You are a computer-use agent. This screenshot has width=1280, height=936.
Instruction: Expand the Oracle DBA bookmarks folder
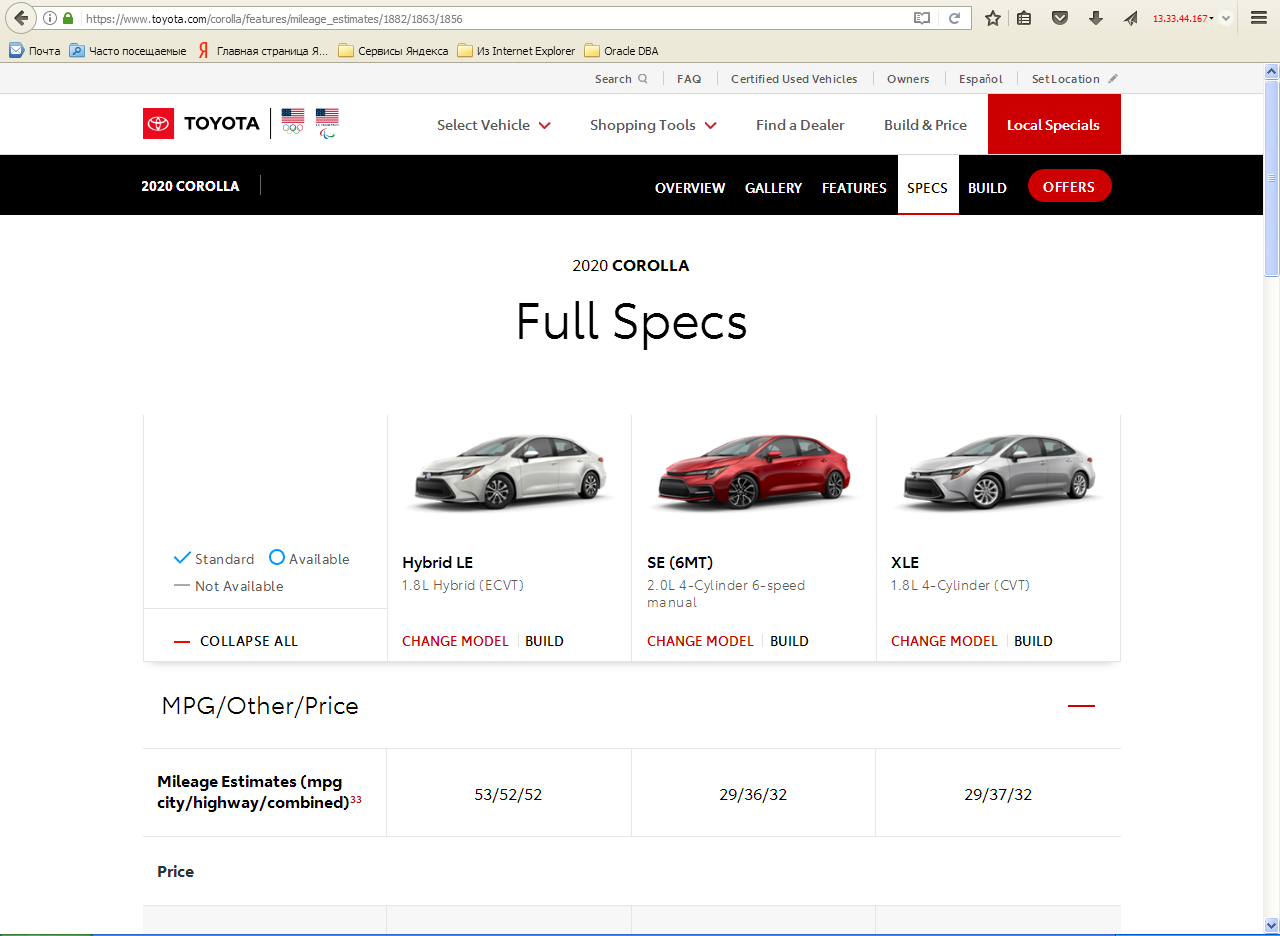[x=621, y=50]
